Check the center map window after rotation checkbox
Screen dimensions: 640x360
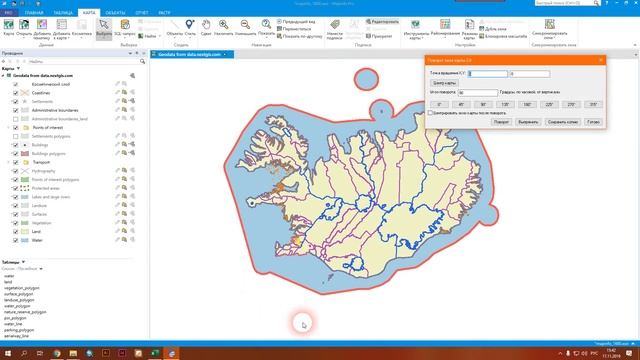pyautogui.click(x=430, y=113)
